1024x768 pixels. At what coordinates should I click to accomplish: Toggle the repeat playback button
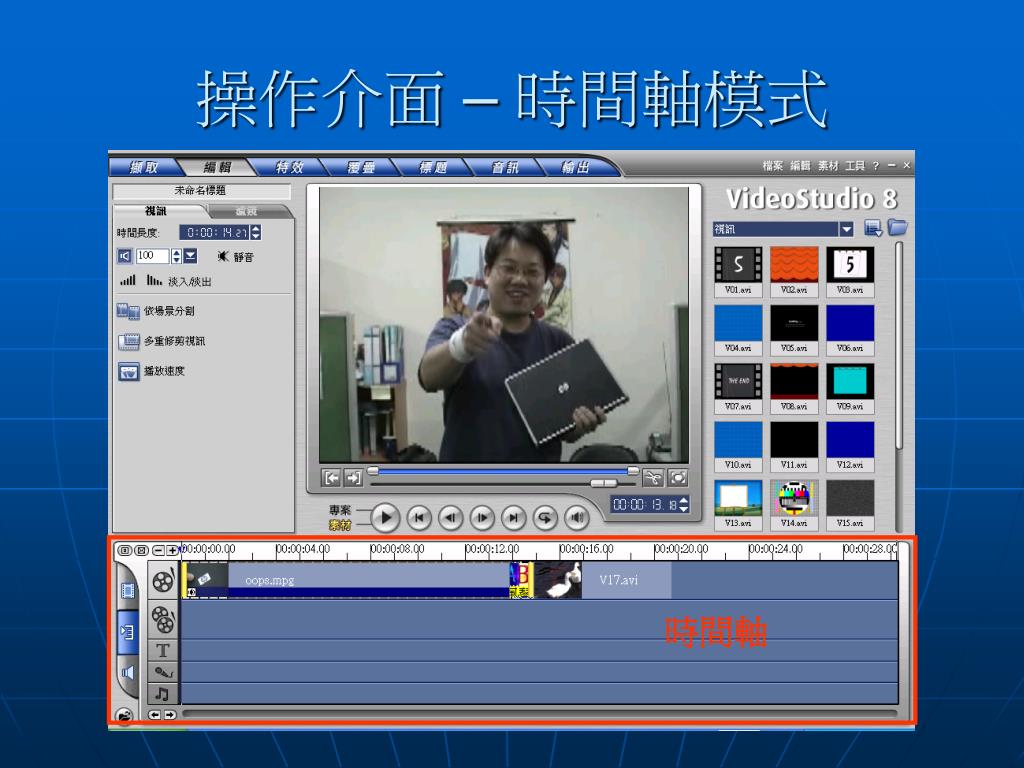coord(545,518)
